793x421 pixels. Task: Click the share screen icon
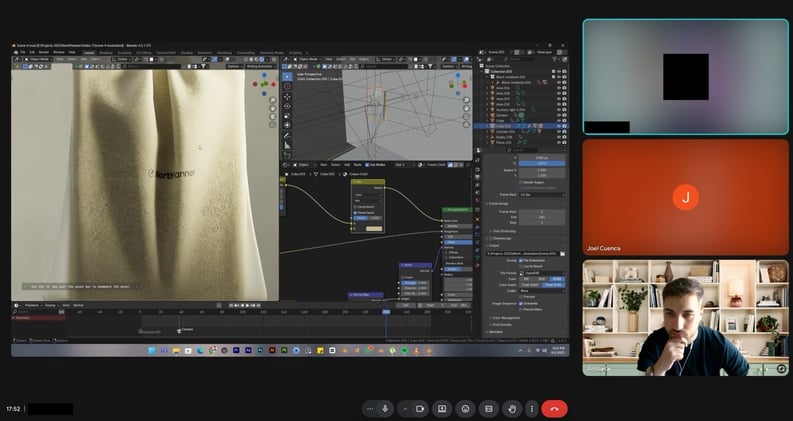(x=440, y=408)
